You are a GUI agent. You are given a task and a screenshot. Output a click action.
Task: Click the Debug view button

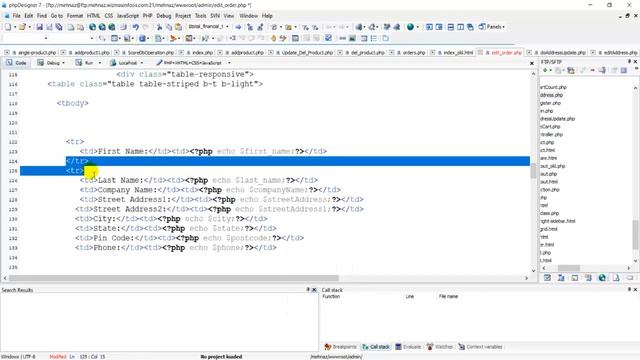(51, 63)
